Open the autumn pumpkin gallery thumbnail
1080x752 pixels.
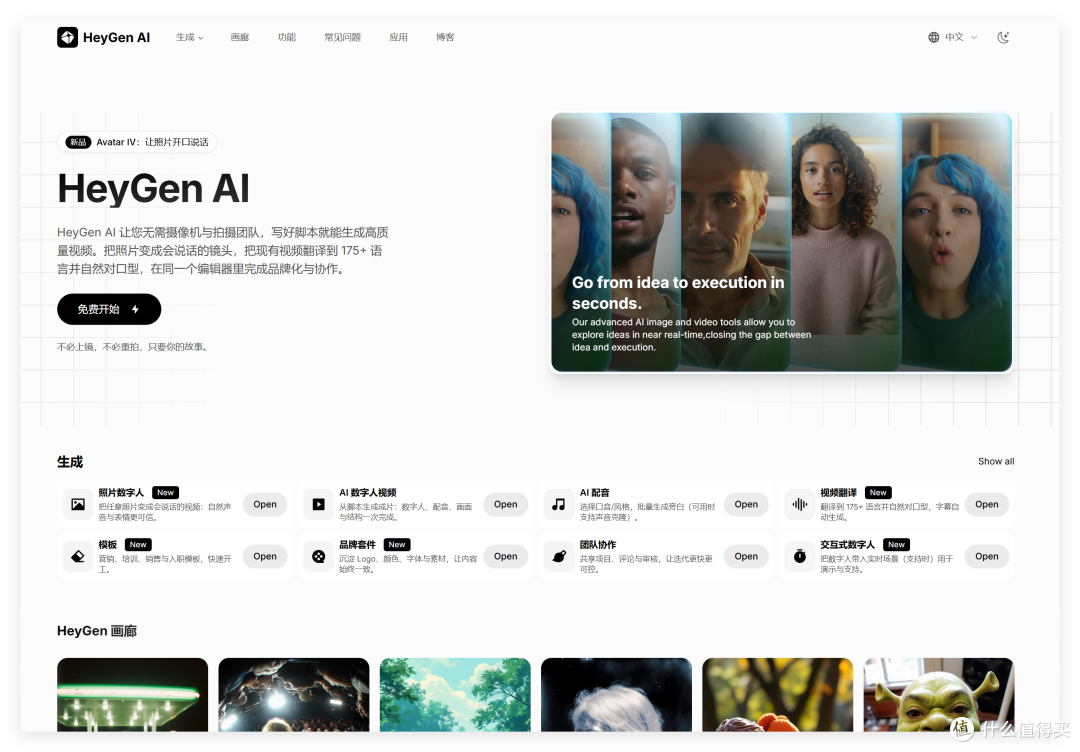(777, 694)
